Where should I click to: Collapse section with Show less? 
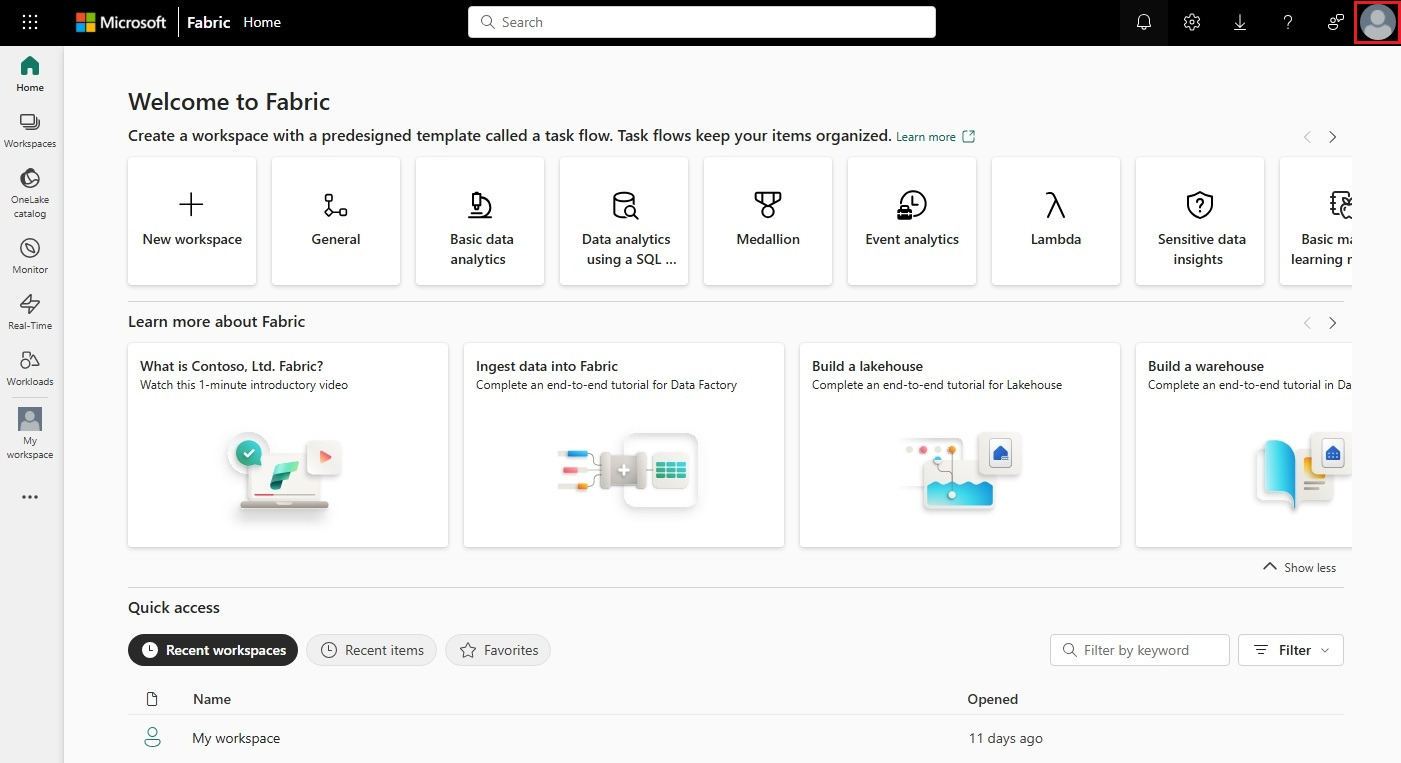pos(1299,567)
